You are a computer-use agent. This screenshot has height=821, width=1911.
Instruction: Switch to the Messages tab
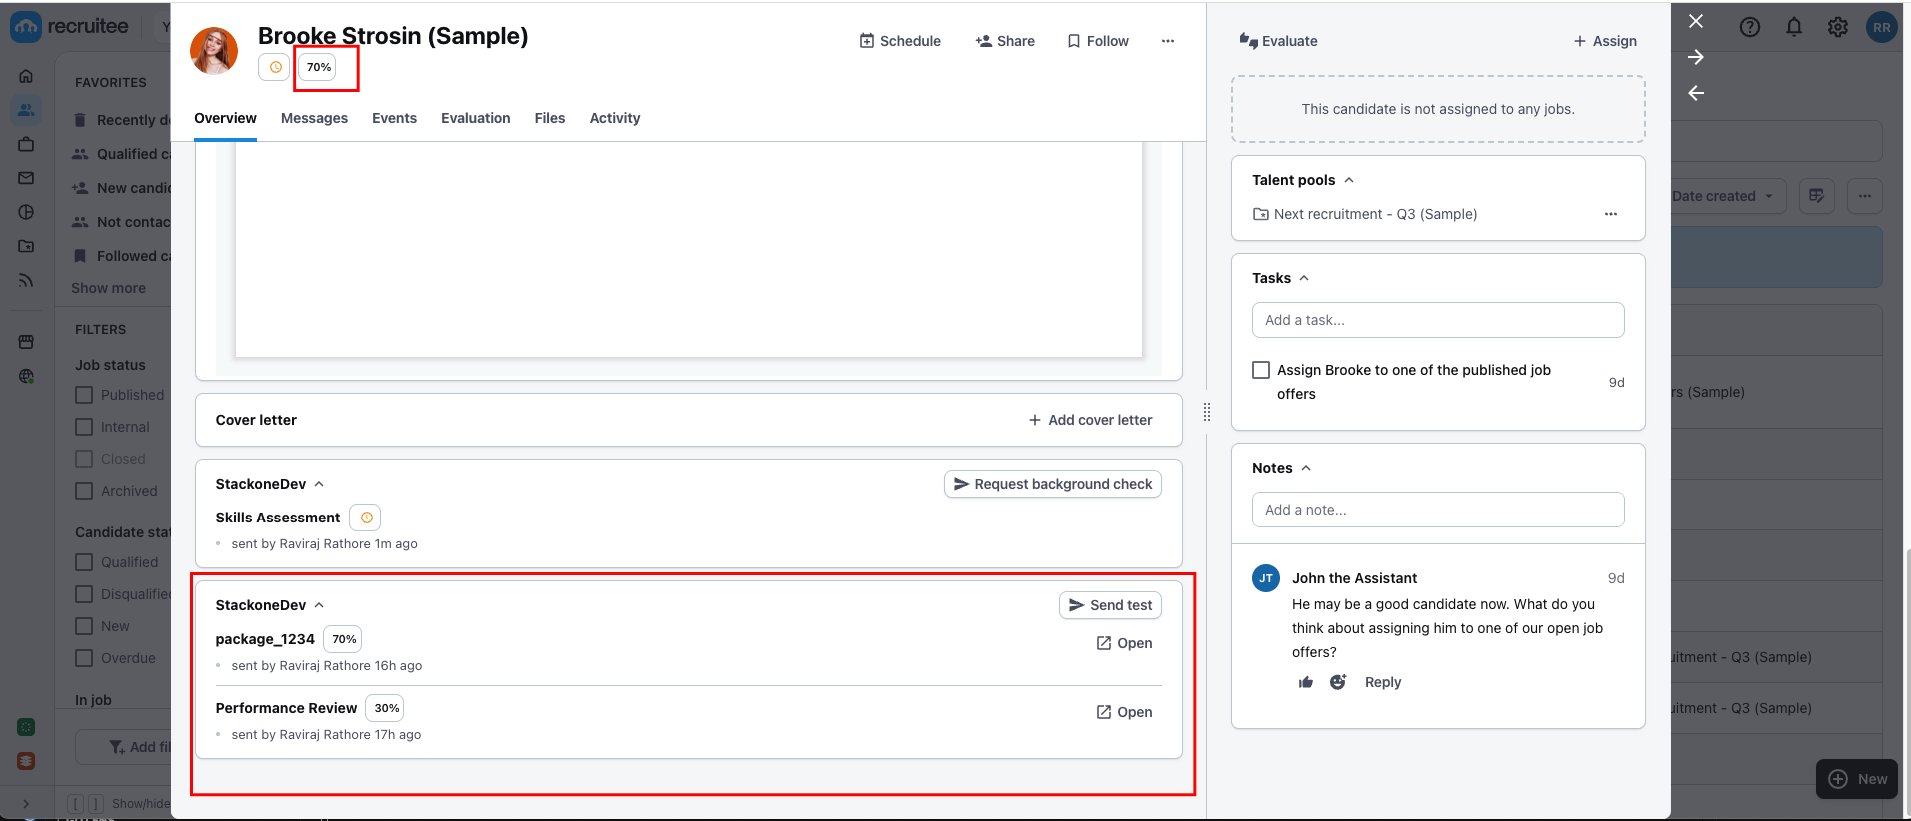314,118
